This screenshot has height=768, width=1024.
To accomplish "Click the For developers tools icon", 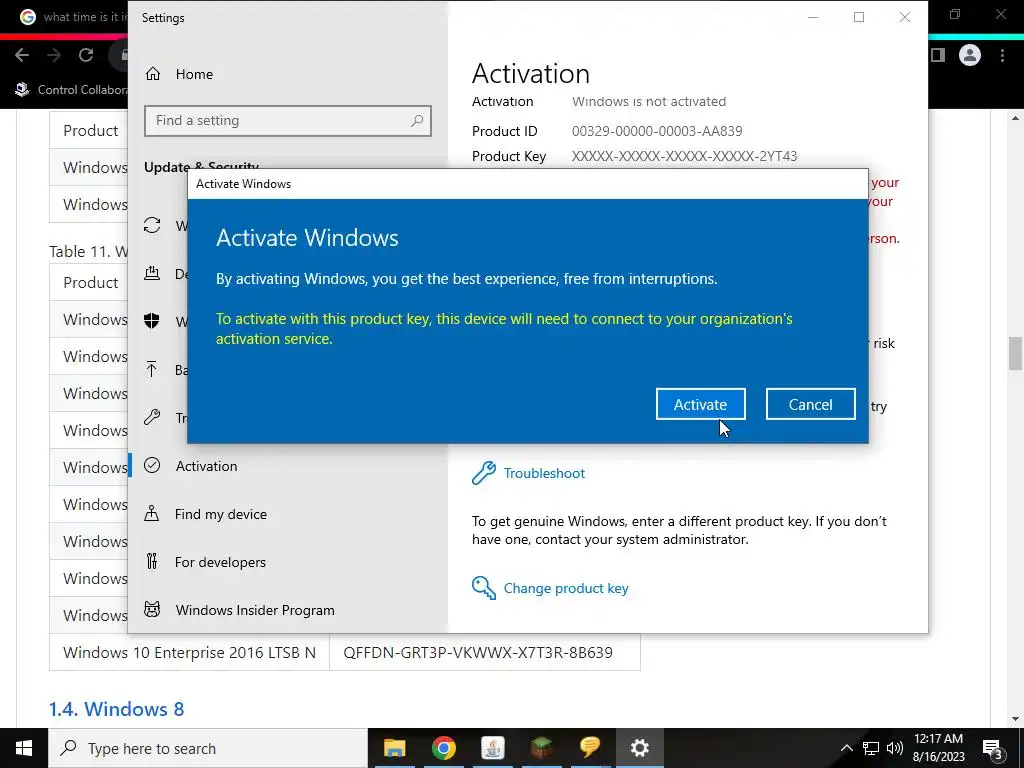I will [x=152, y=561].
